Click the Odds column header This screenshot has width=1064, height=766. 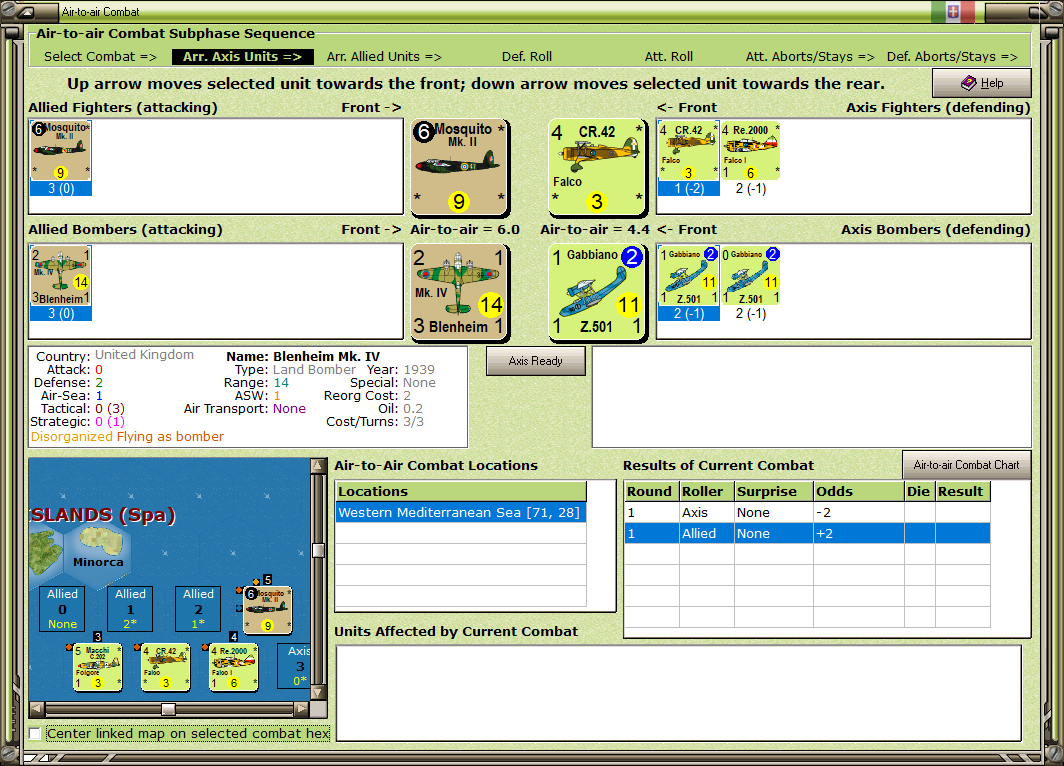(858, 491)
